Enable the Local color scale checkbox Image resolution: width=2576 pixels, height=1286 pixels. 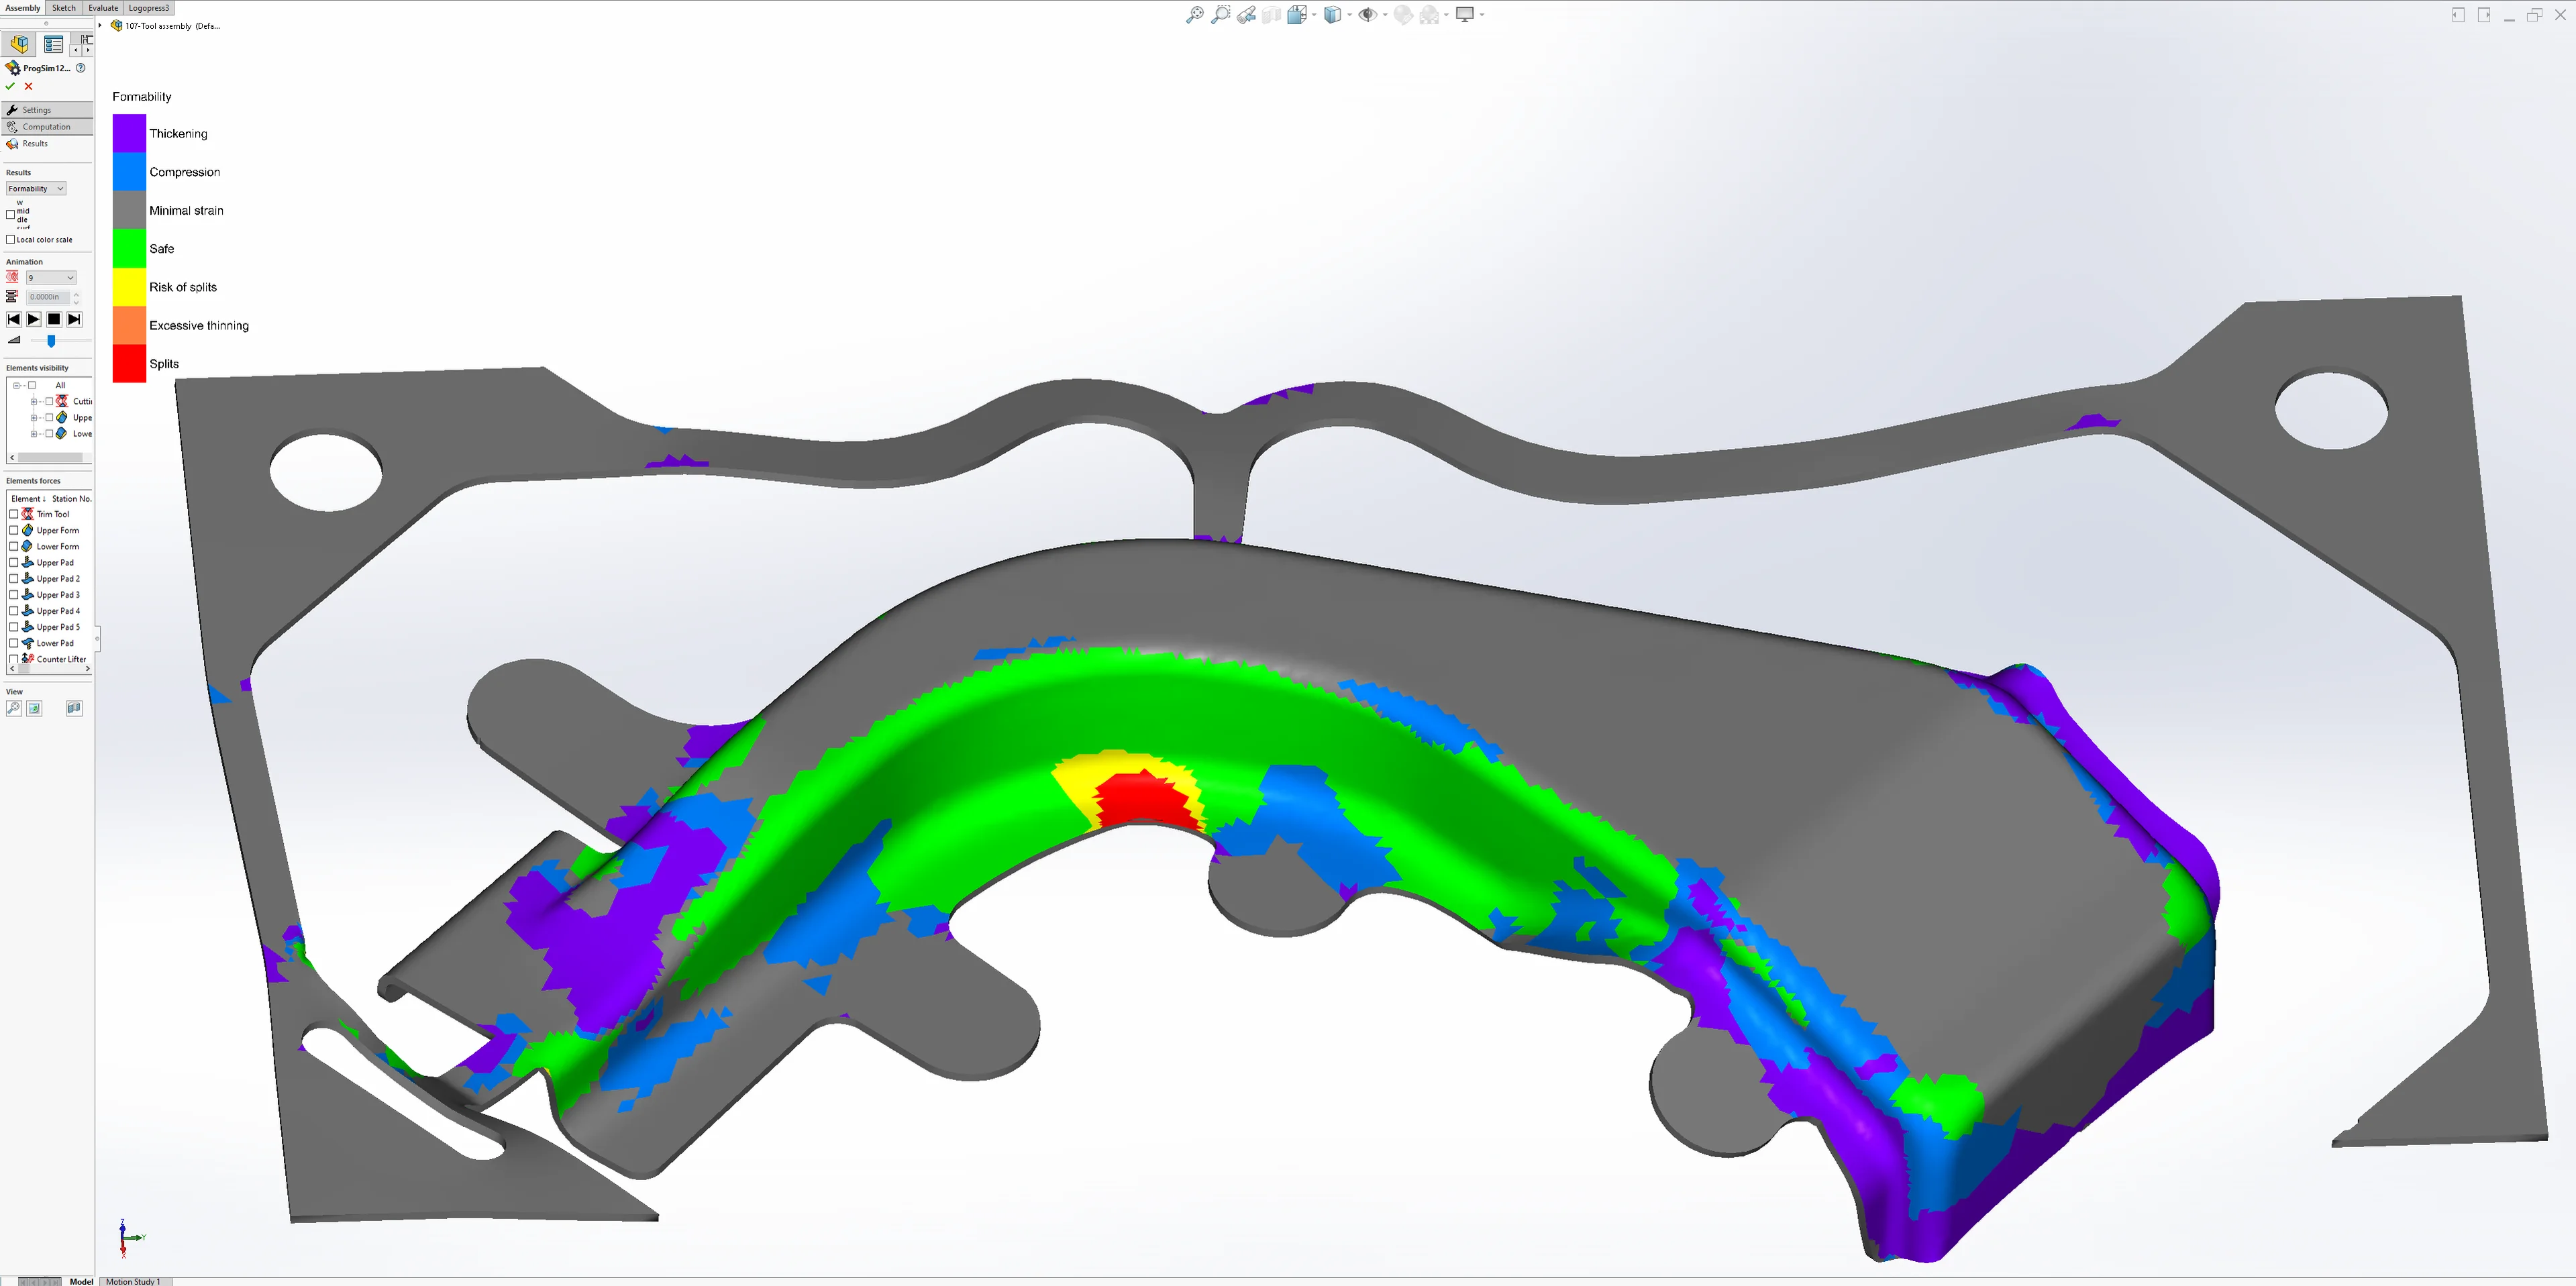point(11,240)
